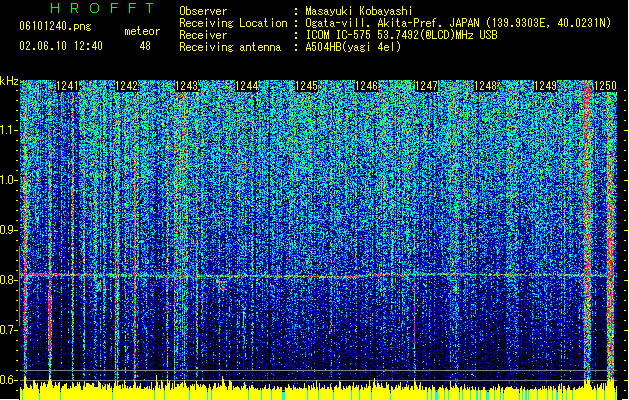Click the date 02.06.10 12:40 text
The height and width of the screenshot is (400, 629).
tap(61, 46)
